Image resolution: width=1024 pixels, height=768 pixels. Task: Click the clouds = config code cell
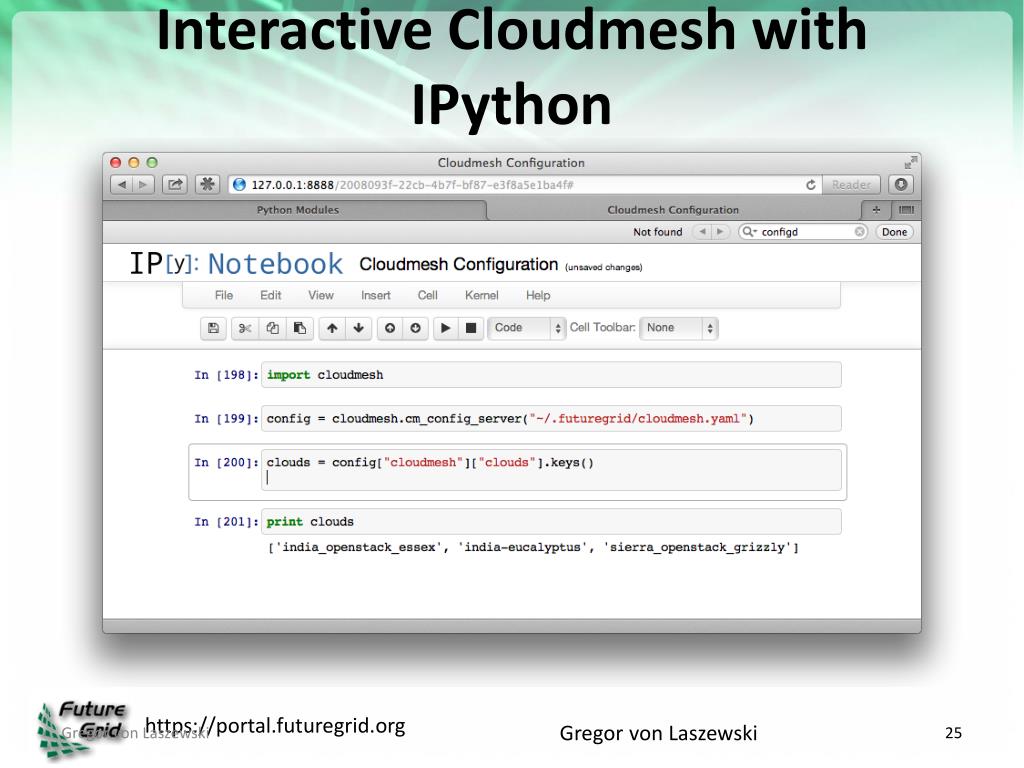pos(551,470)
